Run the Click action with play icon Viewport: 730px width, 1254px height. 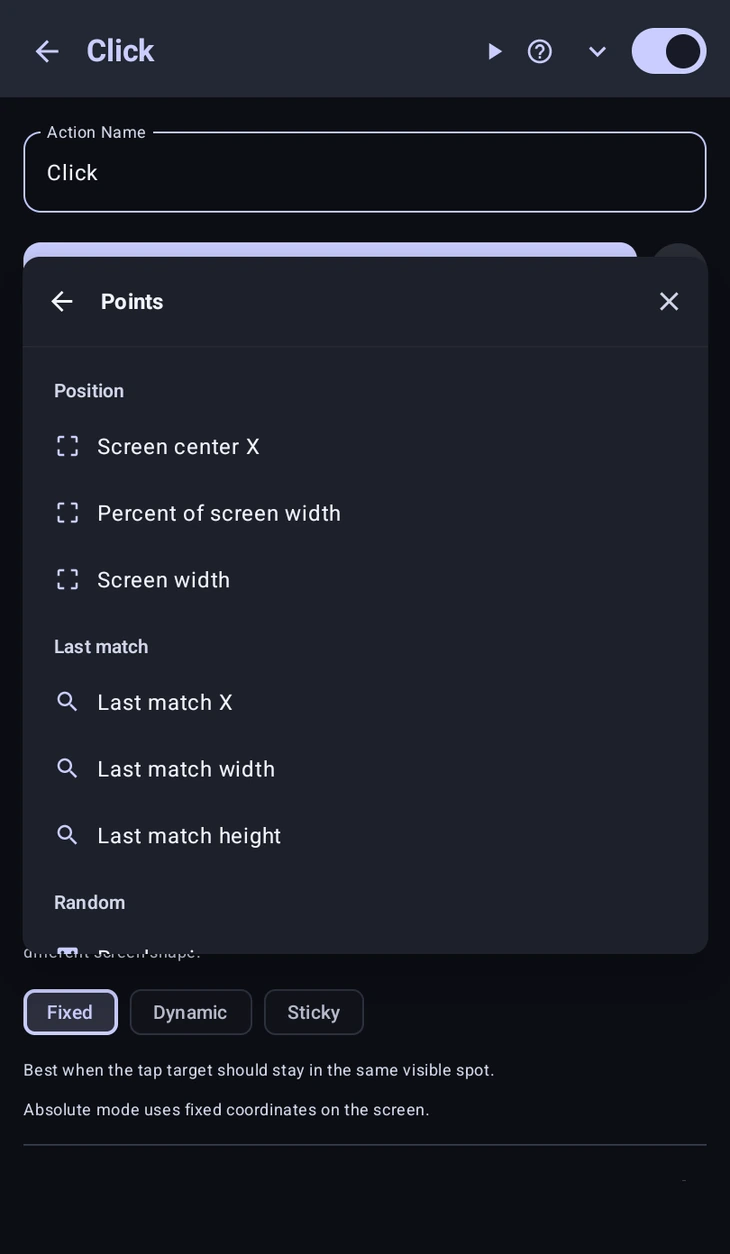pos(494,51)
